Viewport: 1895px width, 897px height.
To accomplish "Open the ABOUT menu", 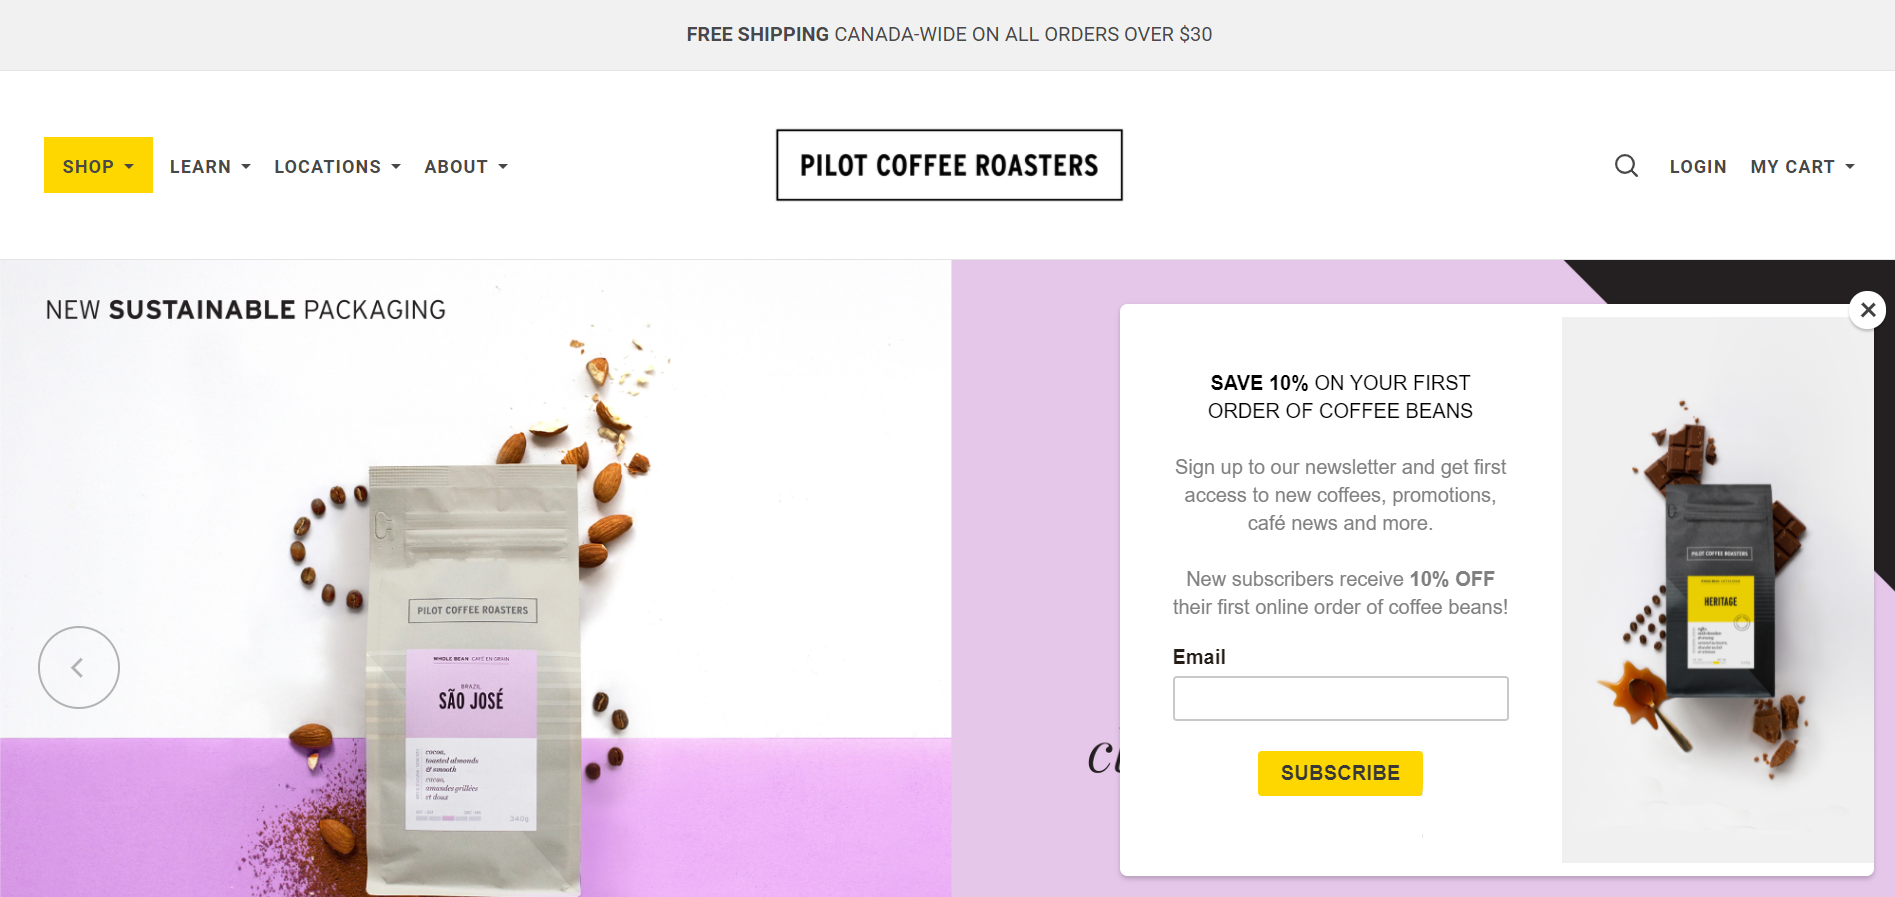I will [x=466, y=167].
